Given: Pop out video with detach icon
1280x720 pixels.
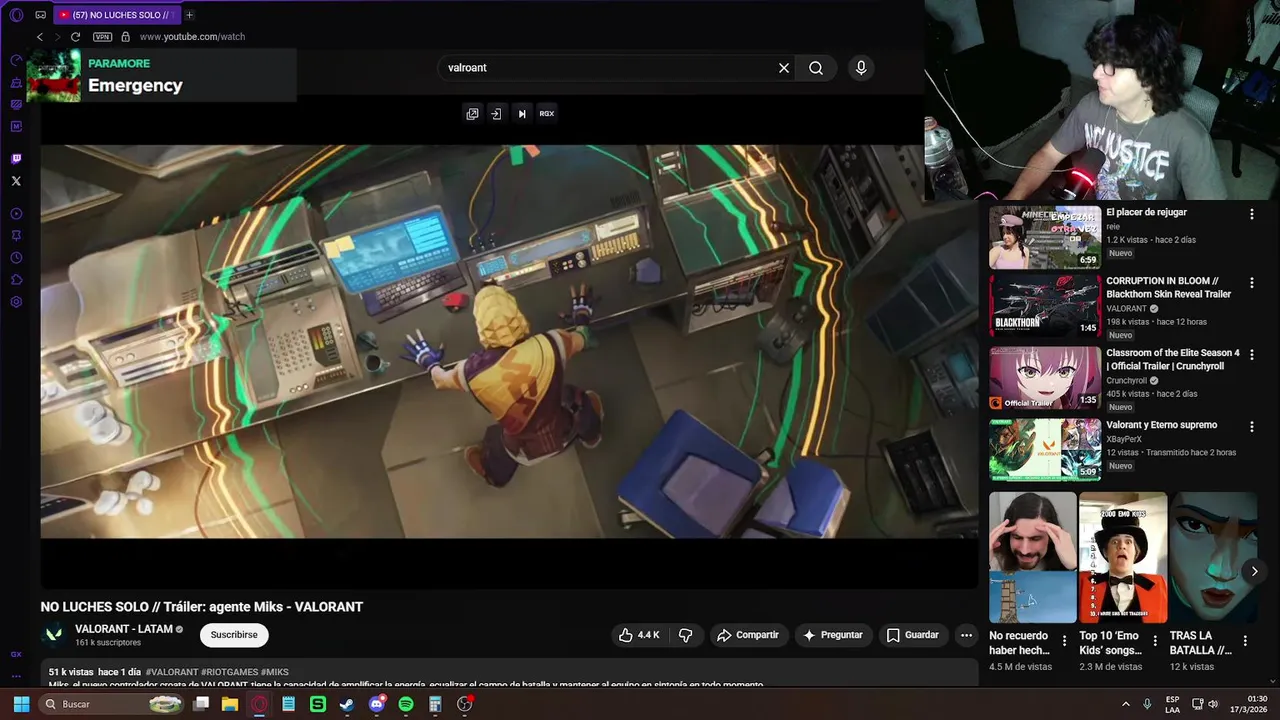Looking at the screenshot, I should pyautogui.click(x=472, y=114).
